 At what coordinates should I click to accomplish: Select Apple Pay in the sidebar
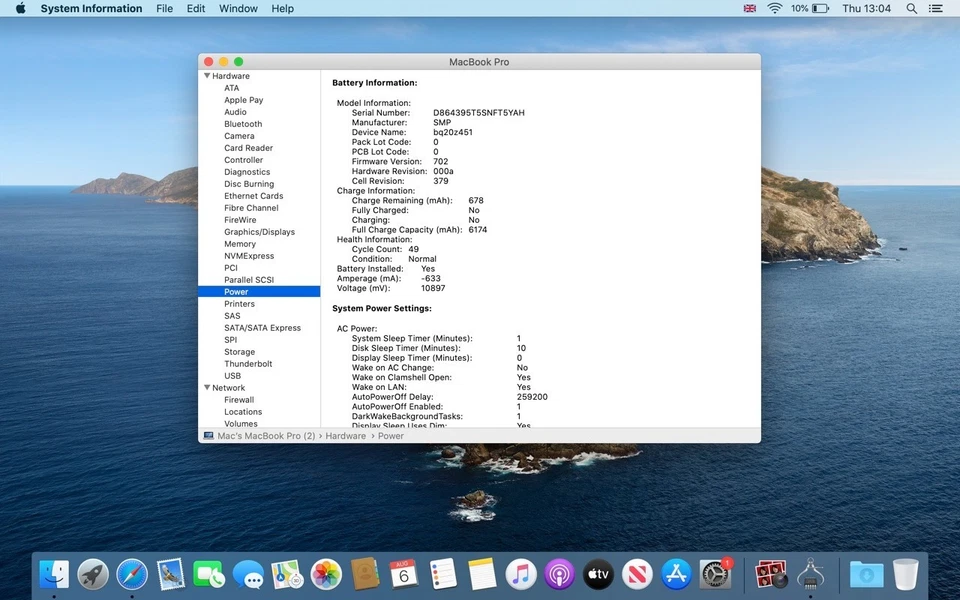tap(244, 100)
